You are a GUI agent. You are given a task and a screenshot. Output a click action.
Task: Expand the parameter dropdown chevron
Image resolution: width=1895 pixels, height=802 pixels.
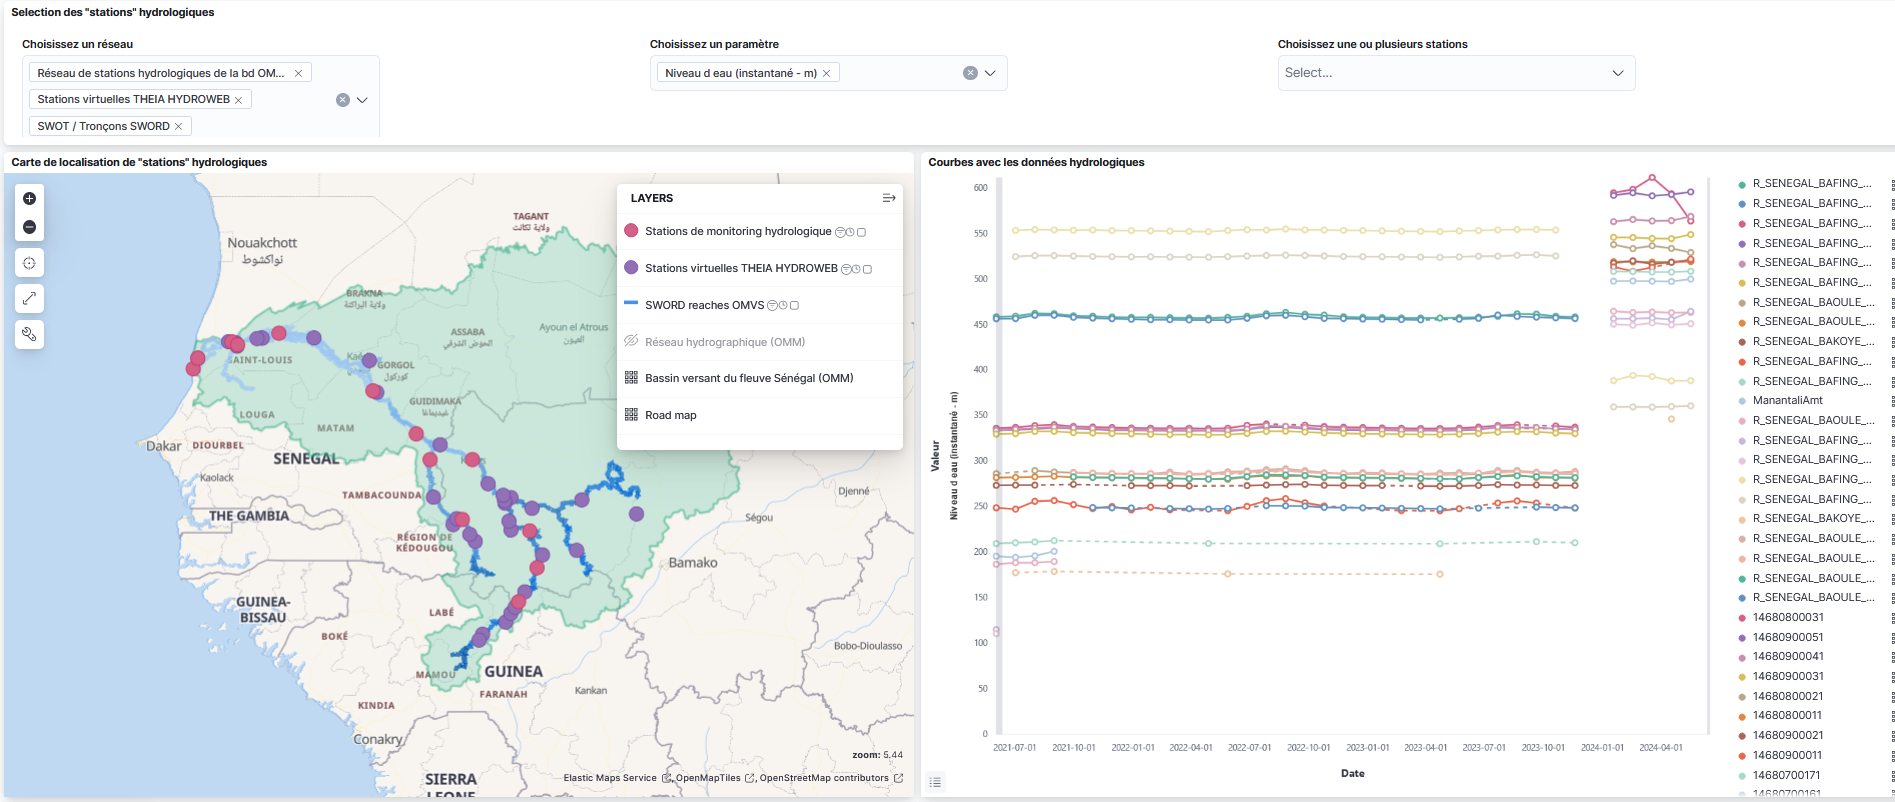pyautogui.click(x=990, y=73)
